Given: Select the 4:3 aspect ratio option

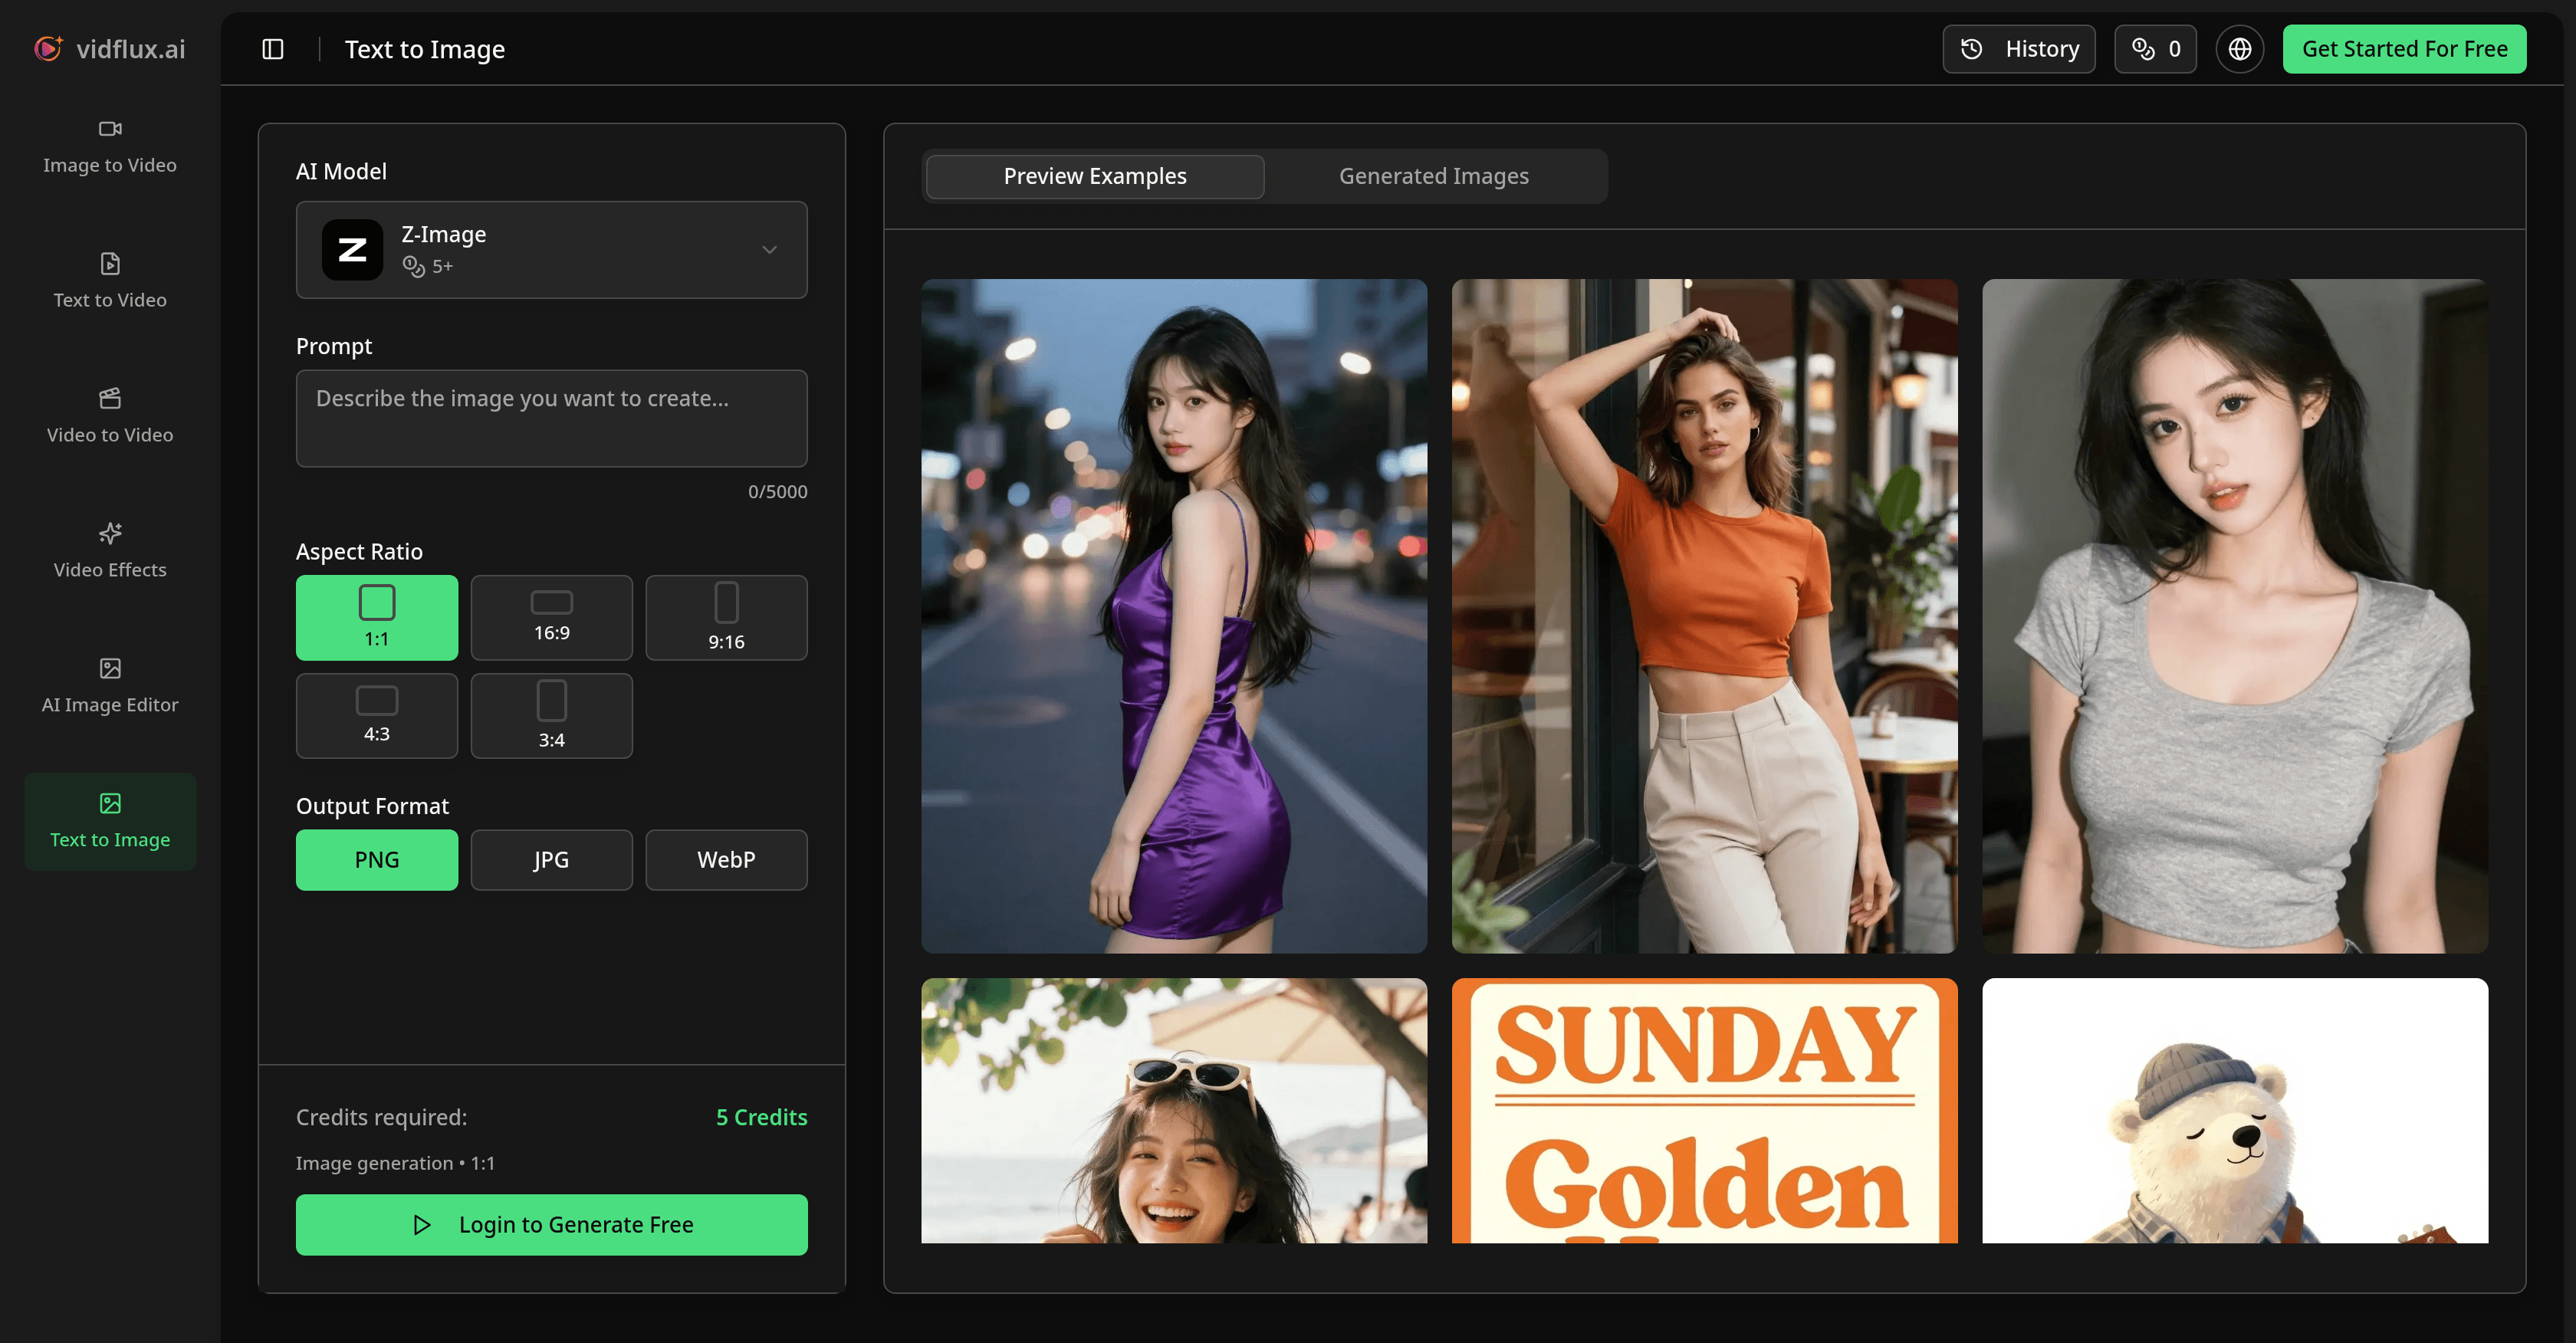Looking at the screenshot, I should pos(377,715).
